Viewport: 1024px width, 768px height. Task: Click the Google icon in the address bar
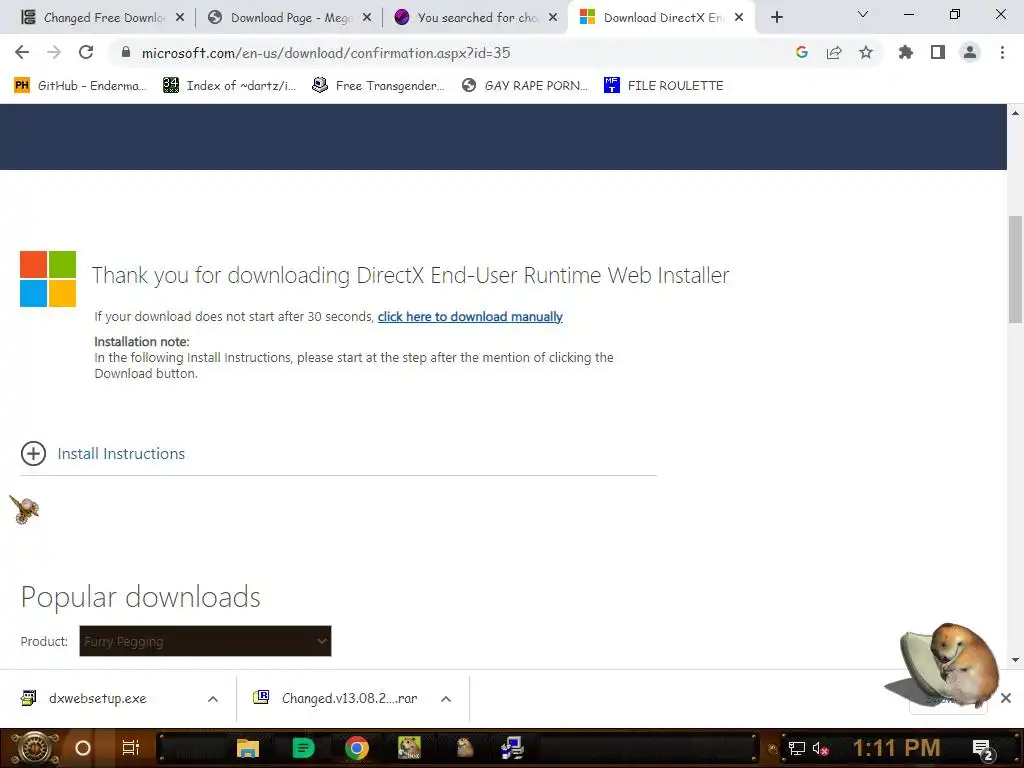click(x=802, y=52)
